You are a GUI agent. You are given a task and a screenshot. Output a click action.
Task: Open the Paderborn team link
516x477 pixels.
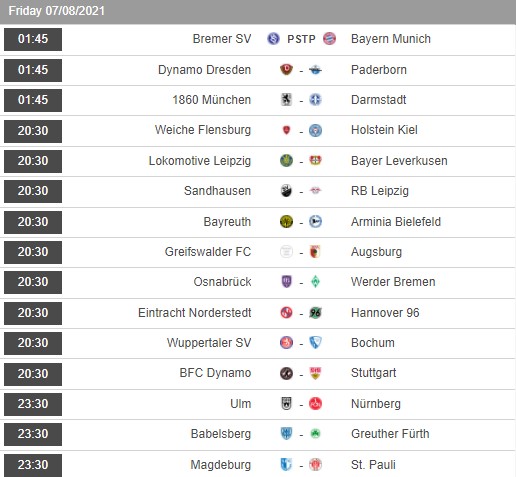[x=379, y=70]
